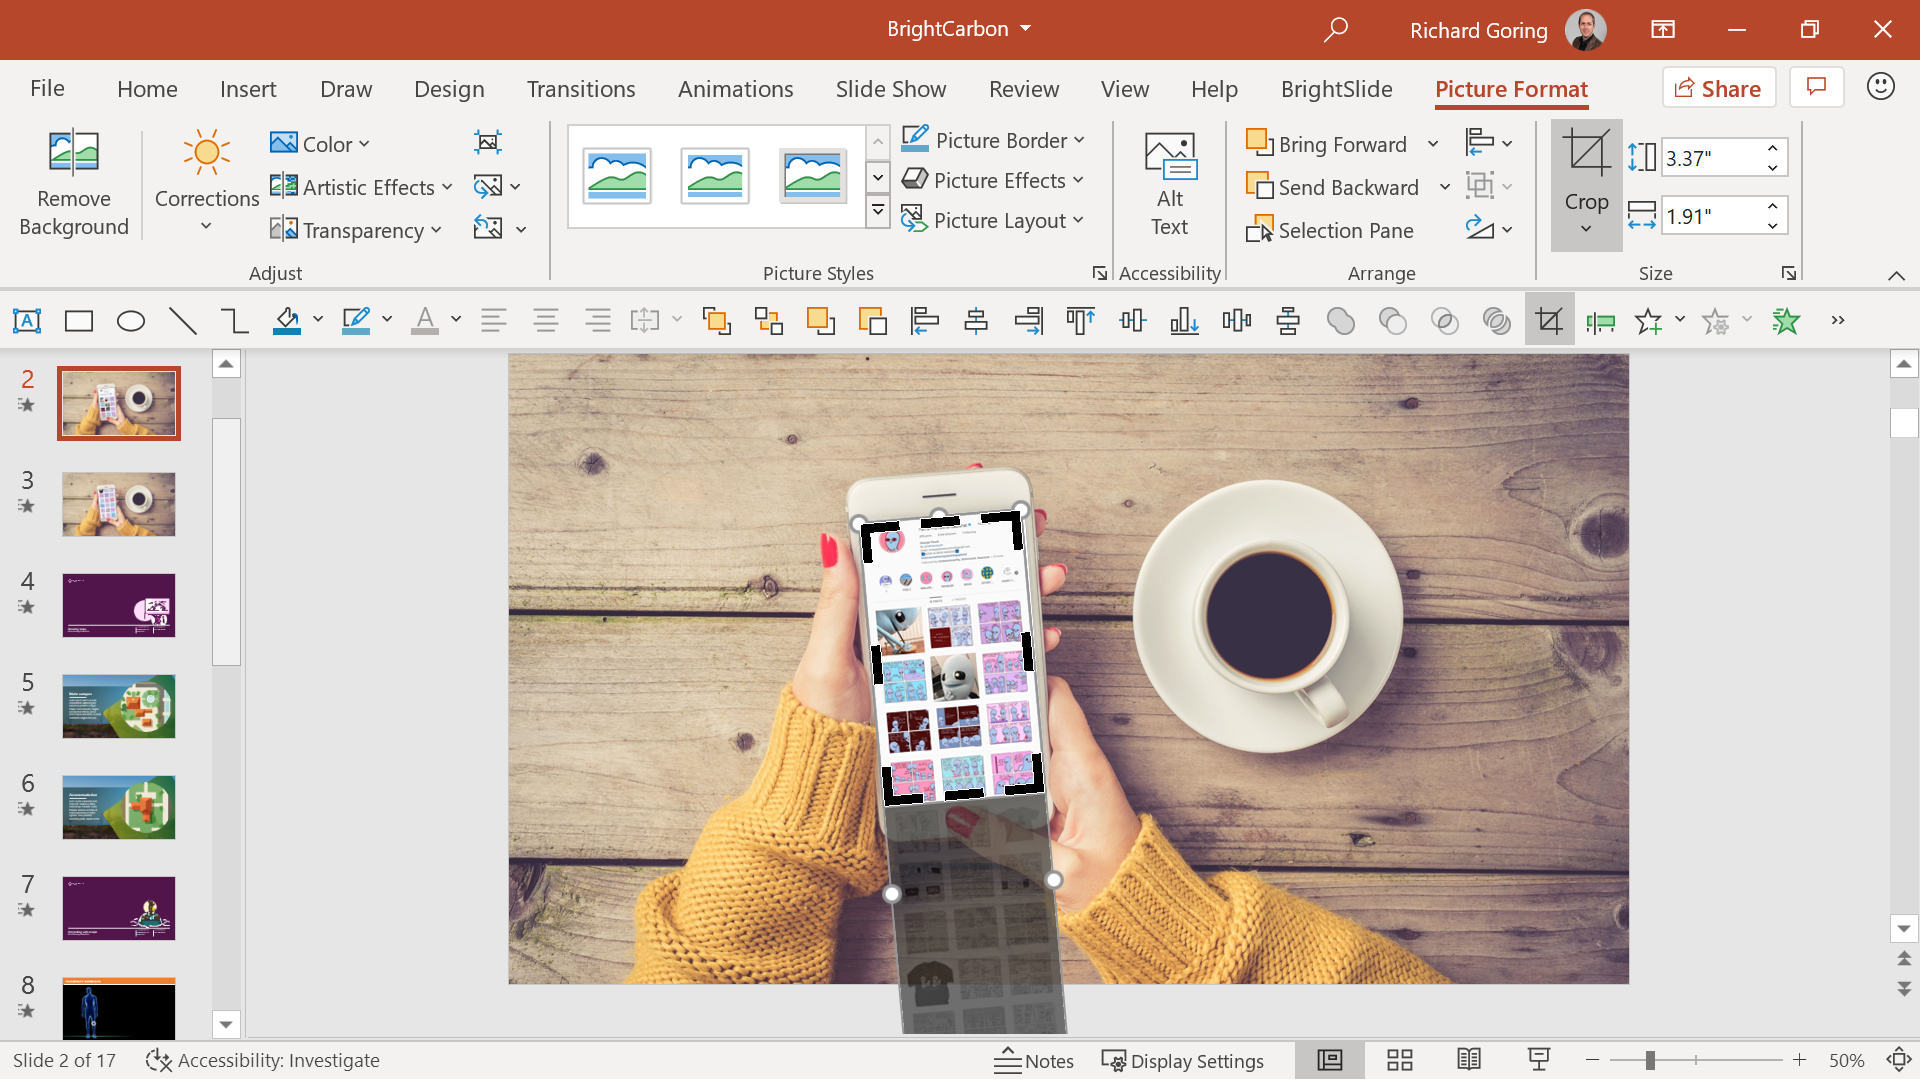Screen dimensions: 1920x1080
Task: Click the zoom slider handle
Action: (1650, 1061)
